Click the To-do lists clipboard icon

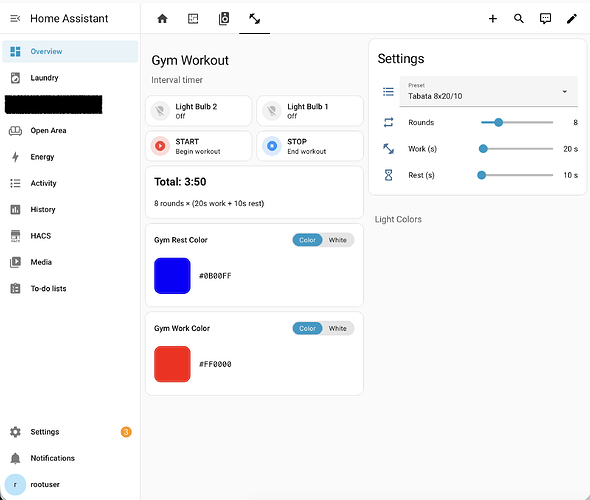15,289
